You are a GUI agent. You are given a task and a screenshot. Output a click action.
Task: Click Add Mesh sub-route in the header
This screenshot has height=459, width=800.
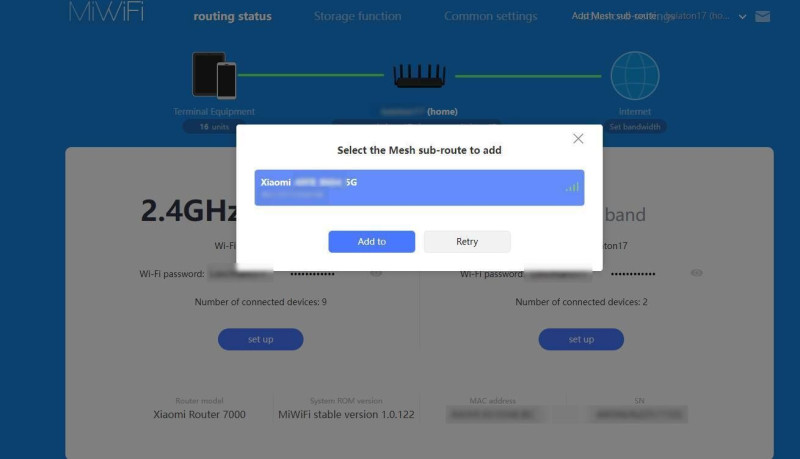(614, 16)
